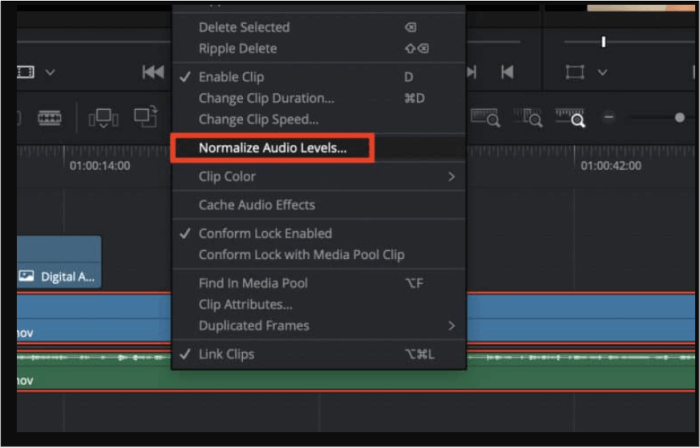The image size is (700, 448).
Task: Select the Digital A... image clip
Action: (59, 262)
